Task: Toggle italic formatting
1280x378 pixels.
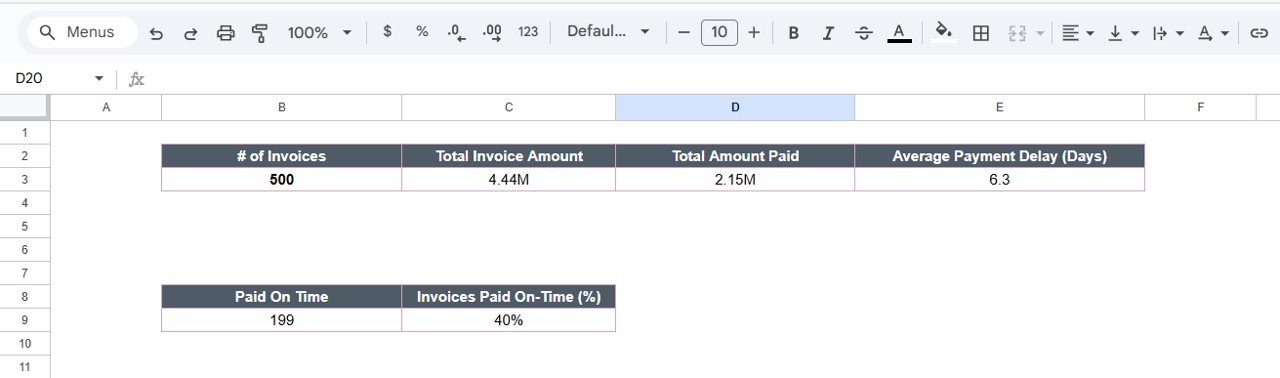Action: click(x=828, y=33)
